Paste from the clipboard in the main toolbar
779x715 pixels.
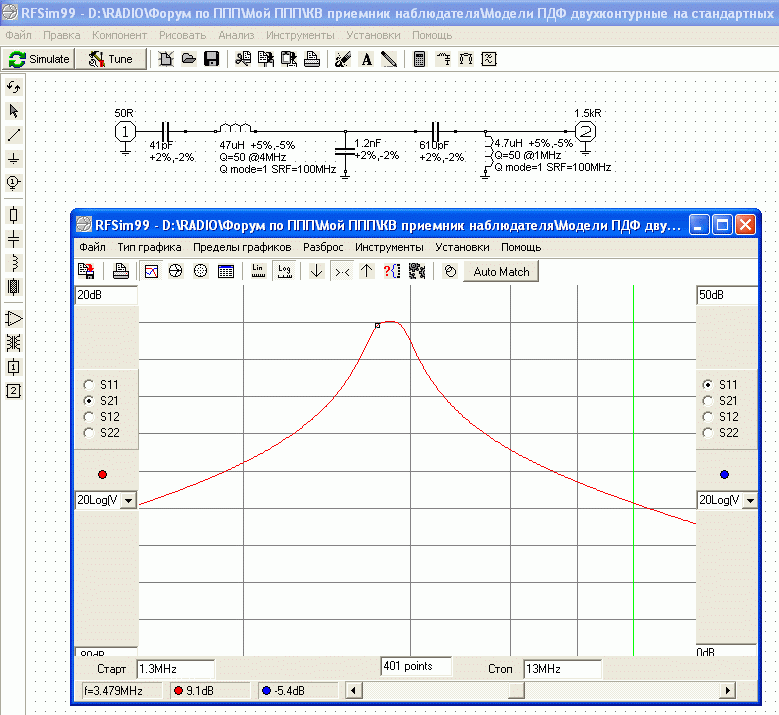coord(289,59)
